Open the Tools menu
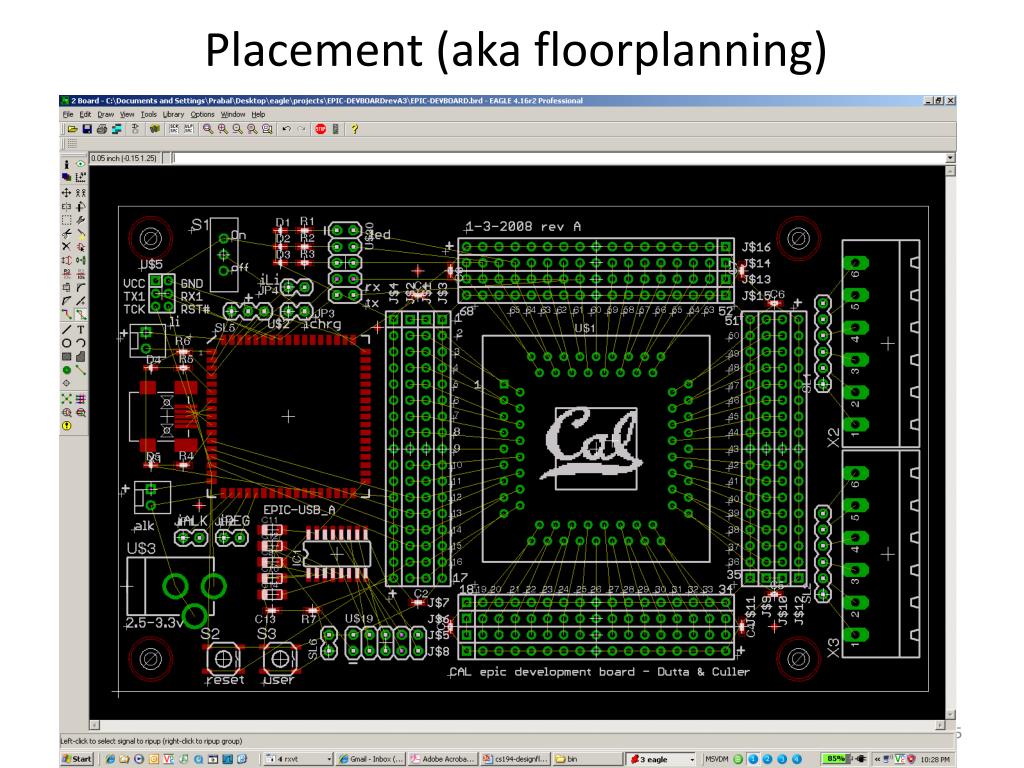The height and width of the screenshot is (768, 1024). pos(149,114)
